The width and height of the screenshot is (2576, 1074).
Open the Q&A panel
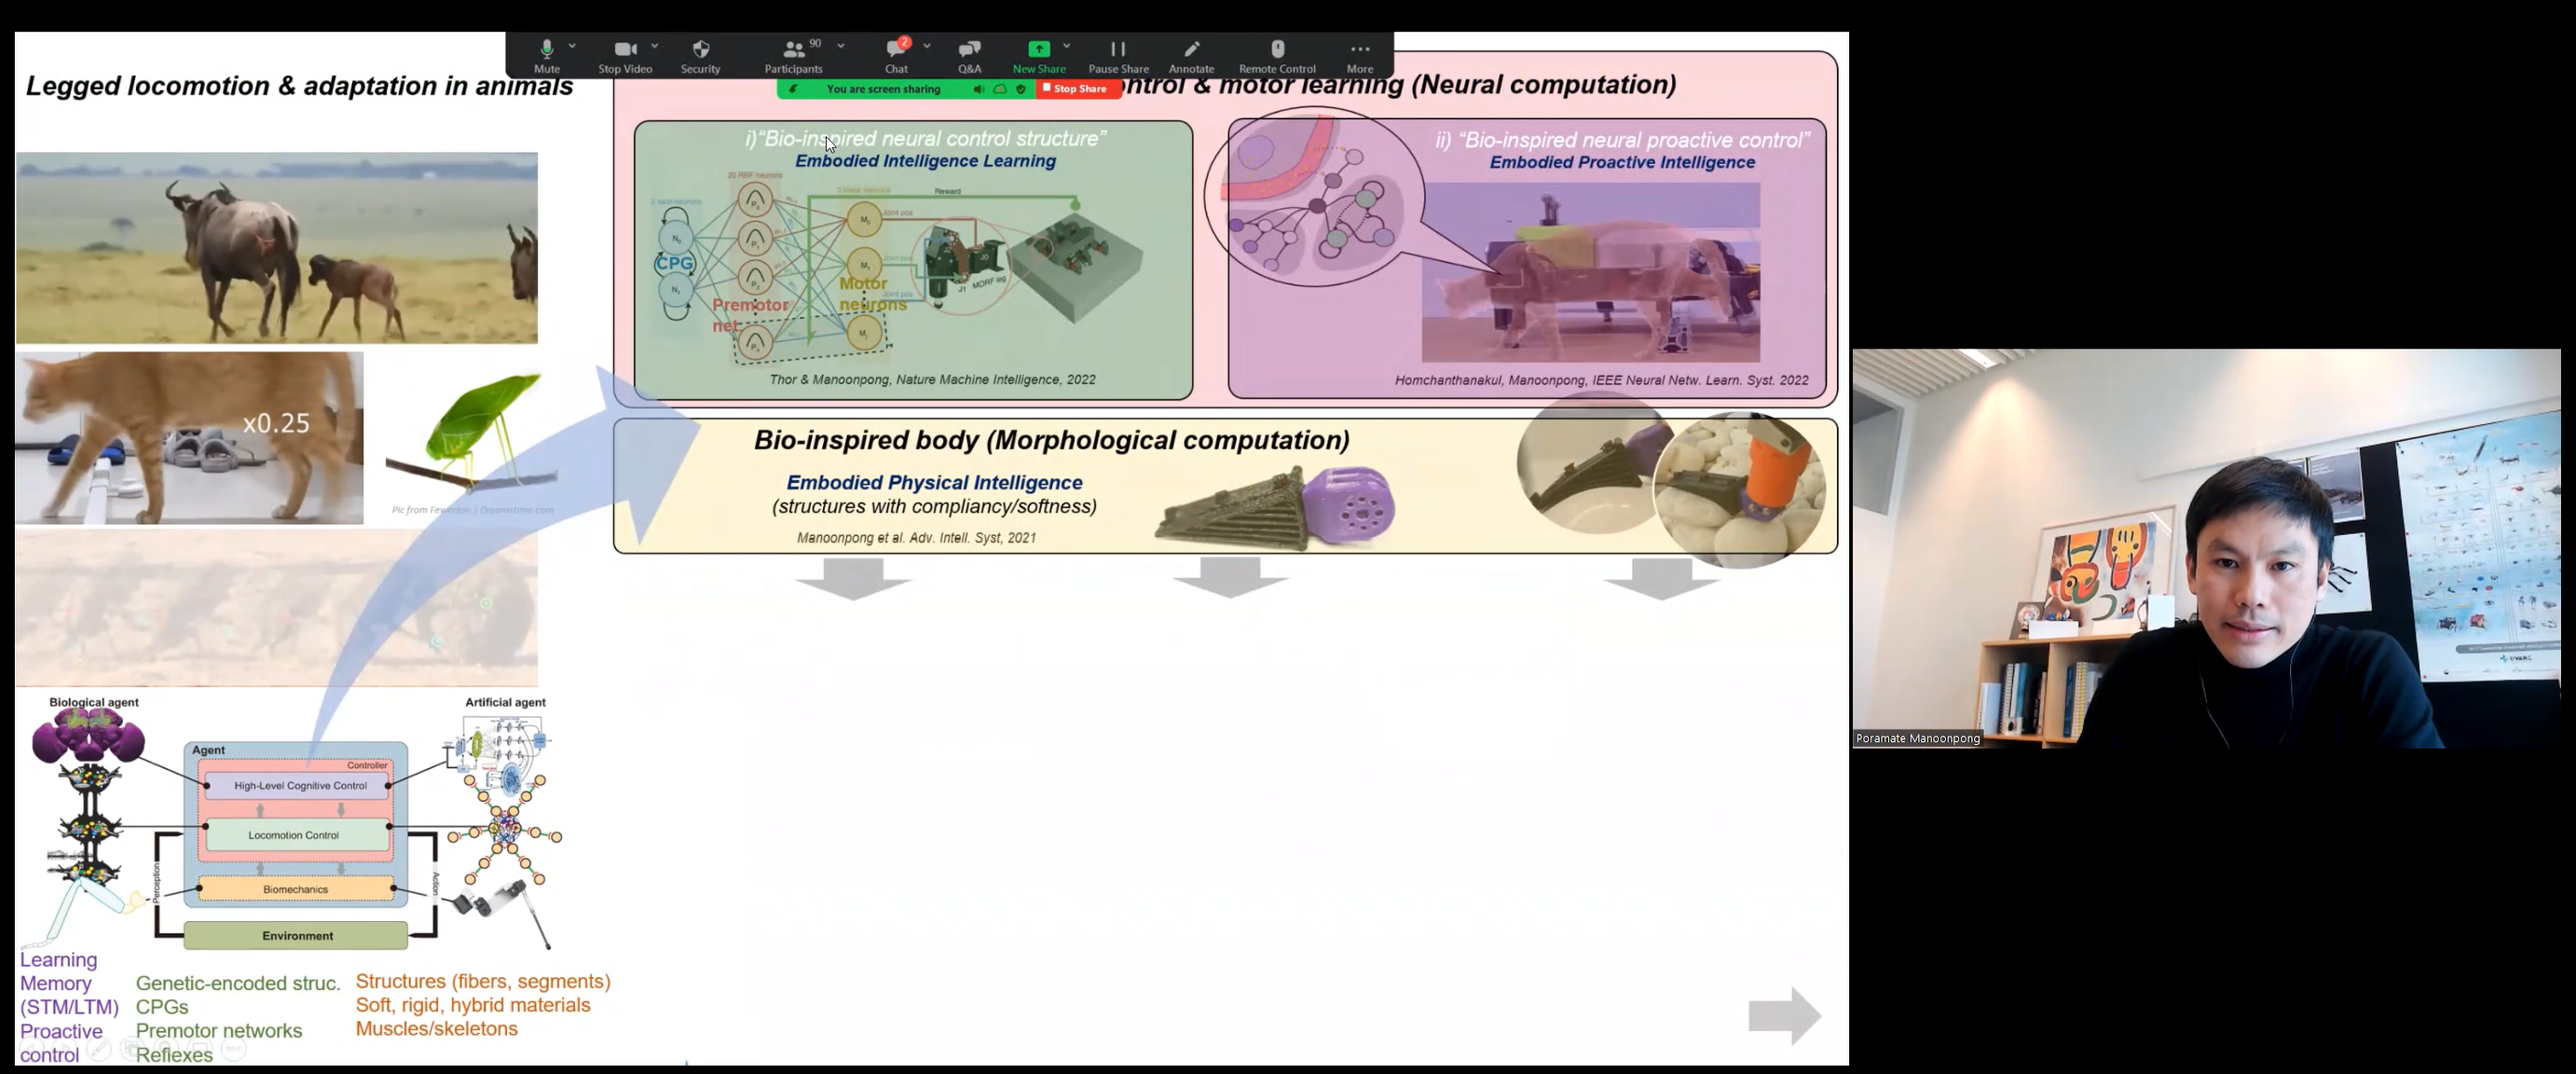(x=969, y=55)
